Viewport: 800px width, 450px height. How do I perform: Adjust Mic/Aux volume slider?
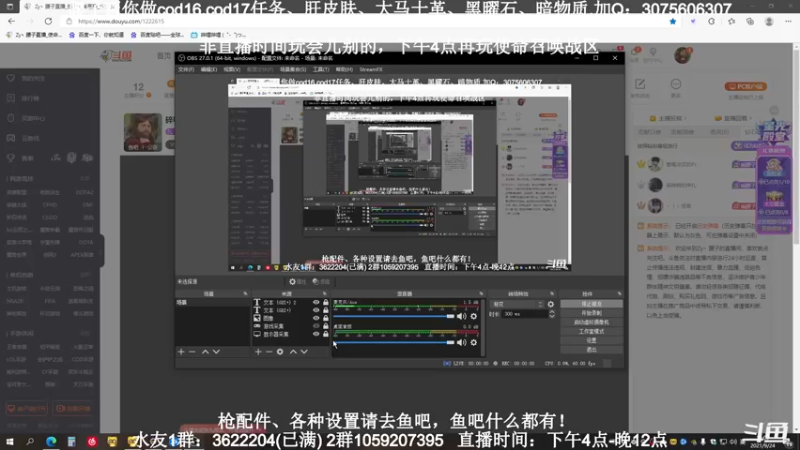click(x=394, y=316)
